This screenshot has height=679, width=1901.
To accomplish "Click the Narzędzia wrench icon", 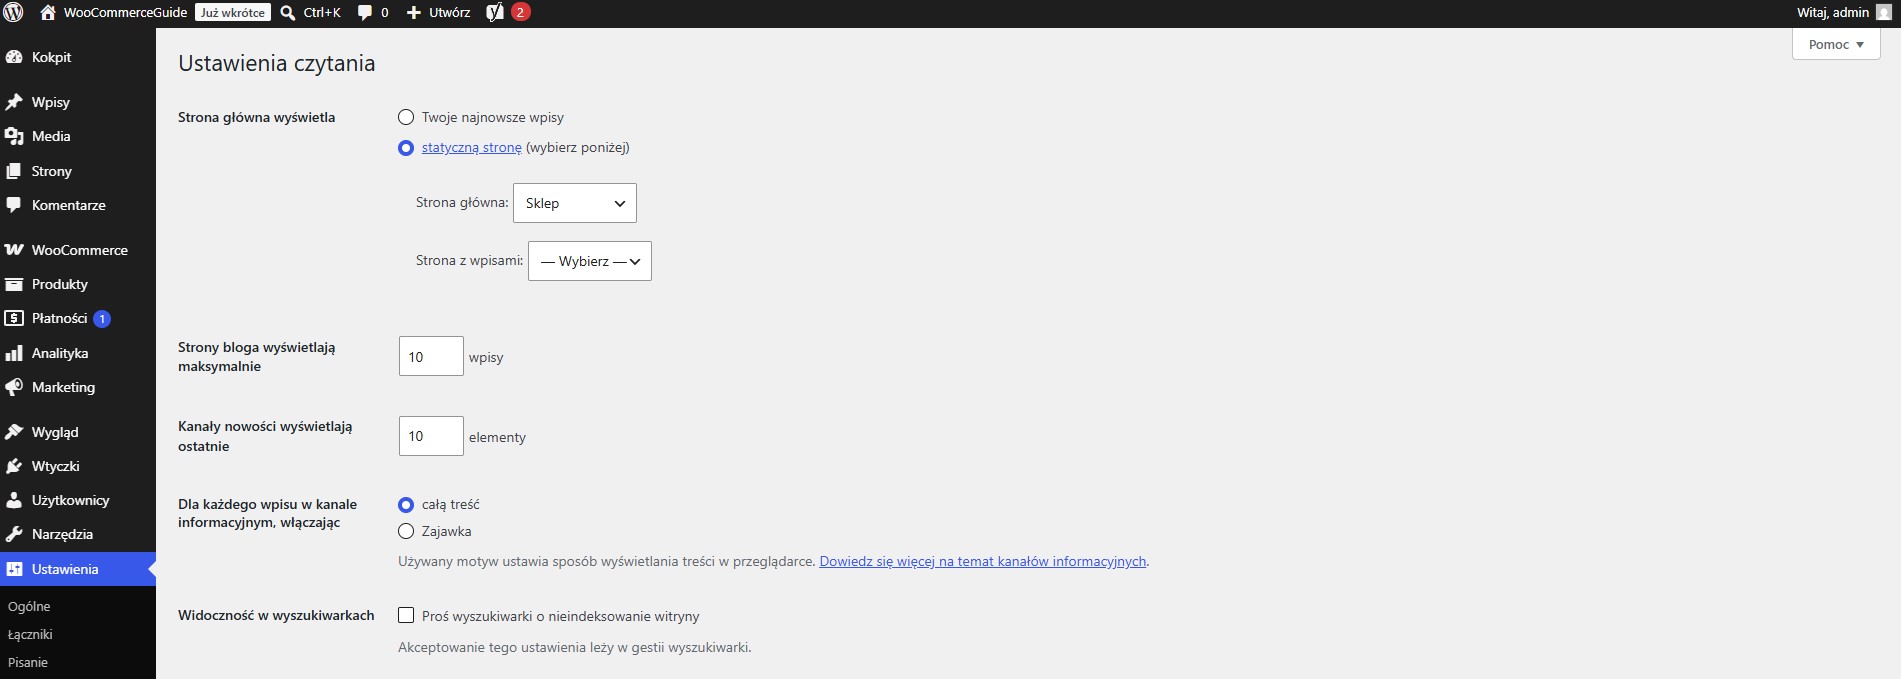I will [x=14, y=534].
